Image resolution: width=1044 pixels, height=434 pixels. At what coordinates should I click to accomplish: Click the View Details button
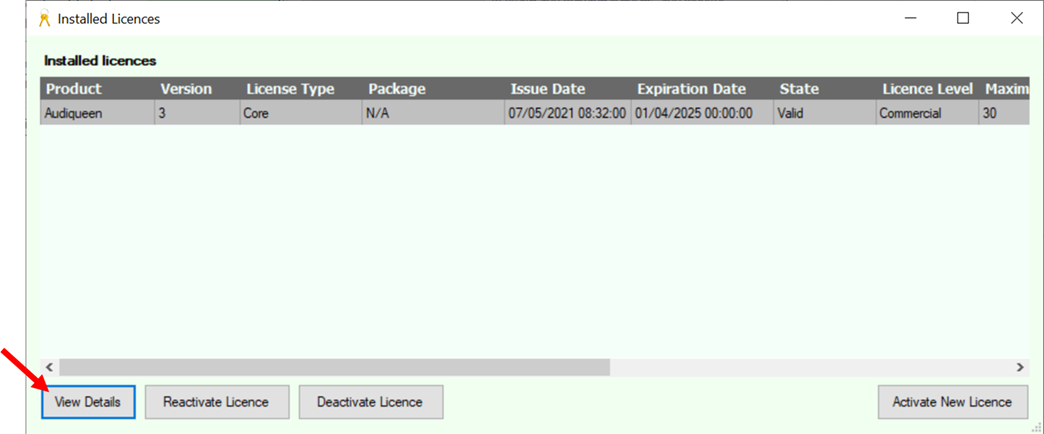89,402
